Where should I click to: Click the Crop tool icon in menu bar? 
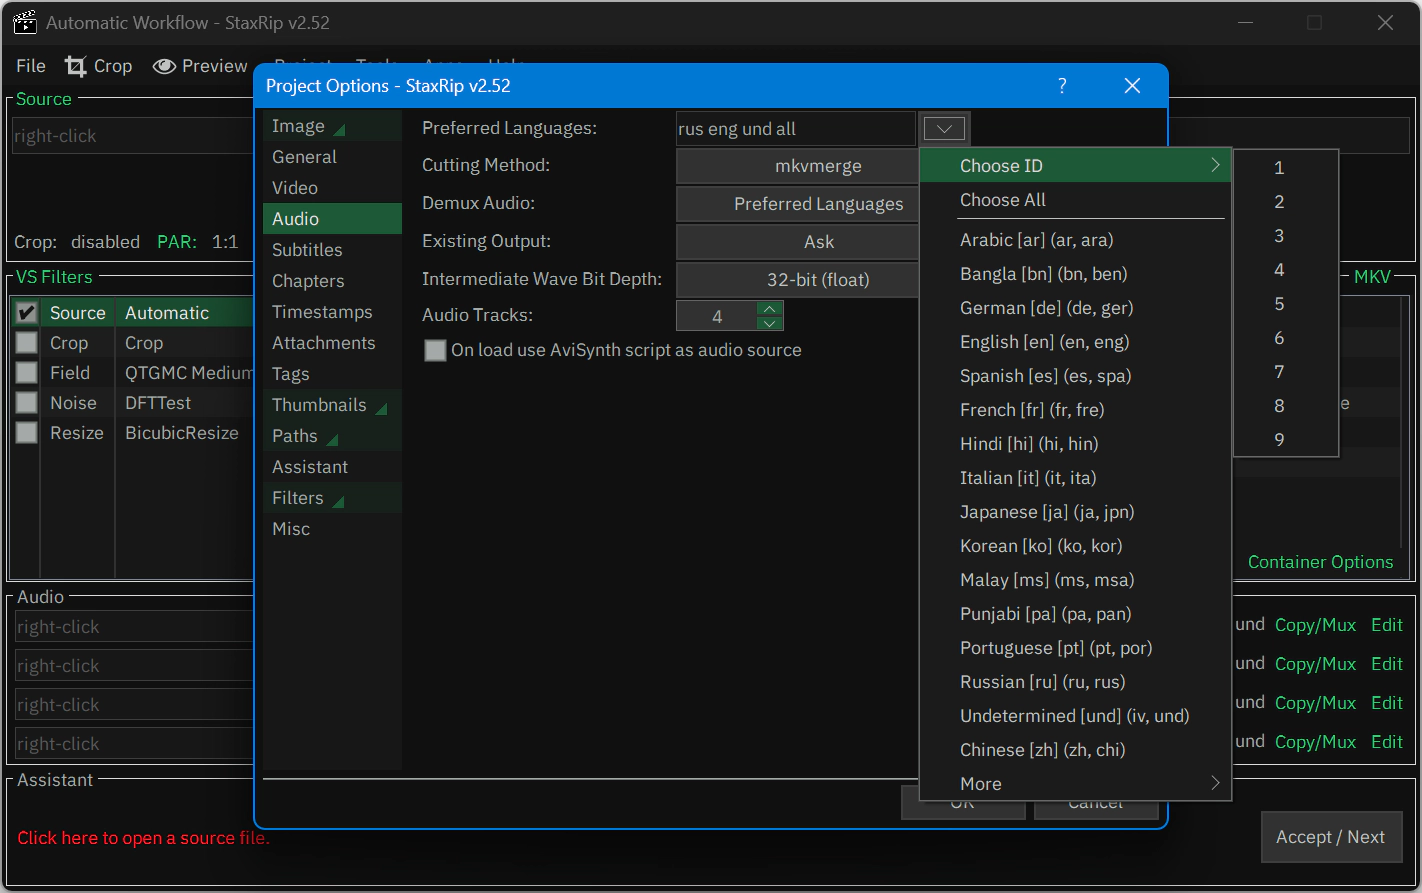pyautogui.click(x=76, y=66)
